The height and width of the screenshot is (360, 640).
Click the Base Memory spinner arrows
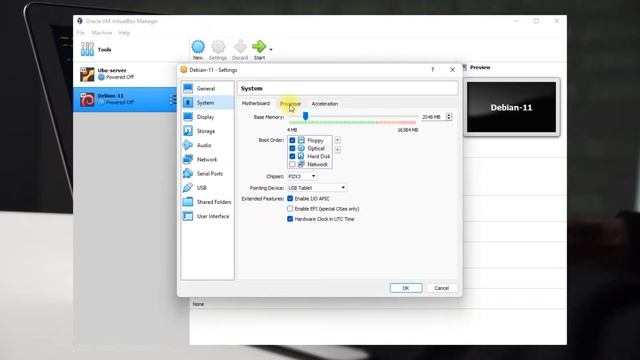pos(449,117)
